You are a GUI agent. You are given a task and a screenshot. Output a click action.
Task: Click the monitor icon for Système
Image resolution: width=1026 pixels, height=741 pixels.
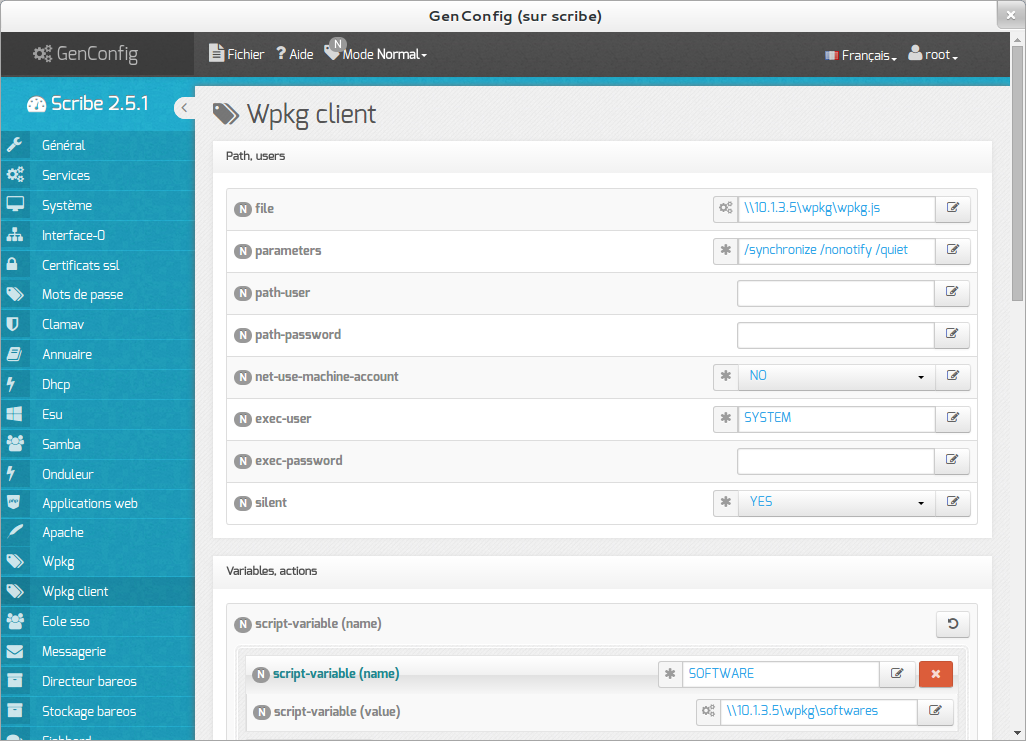pos(15,205)
